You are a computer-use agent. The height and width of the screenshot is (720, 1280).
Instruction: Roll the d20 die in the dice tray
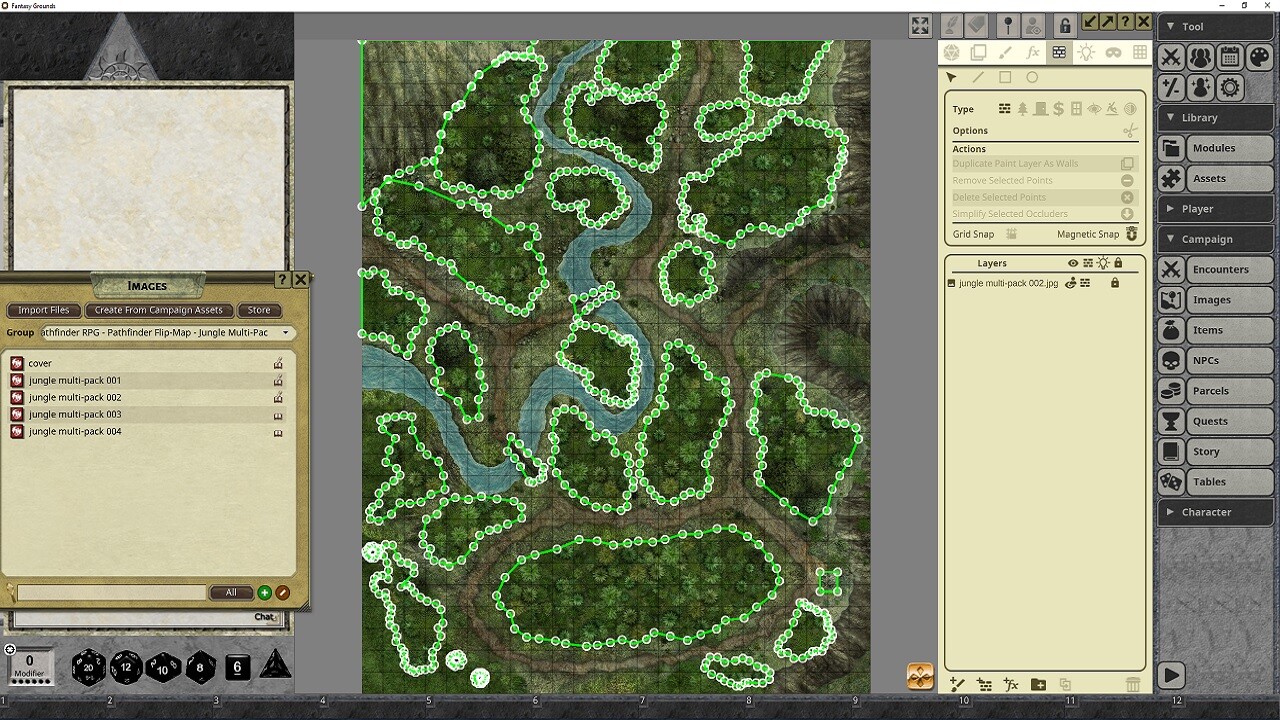pyautogui.click(x=88, y=667)
